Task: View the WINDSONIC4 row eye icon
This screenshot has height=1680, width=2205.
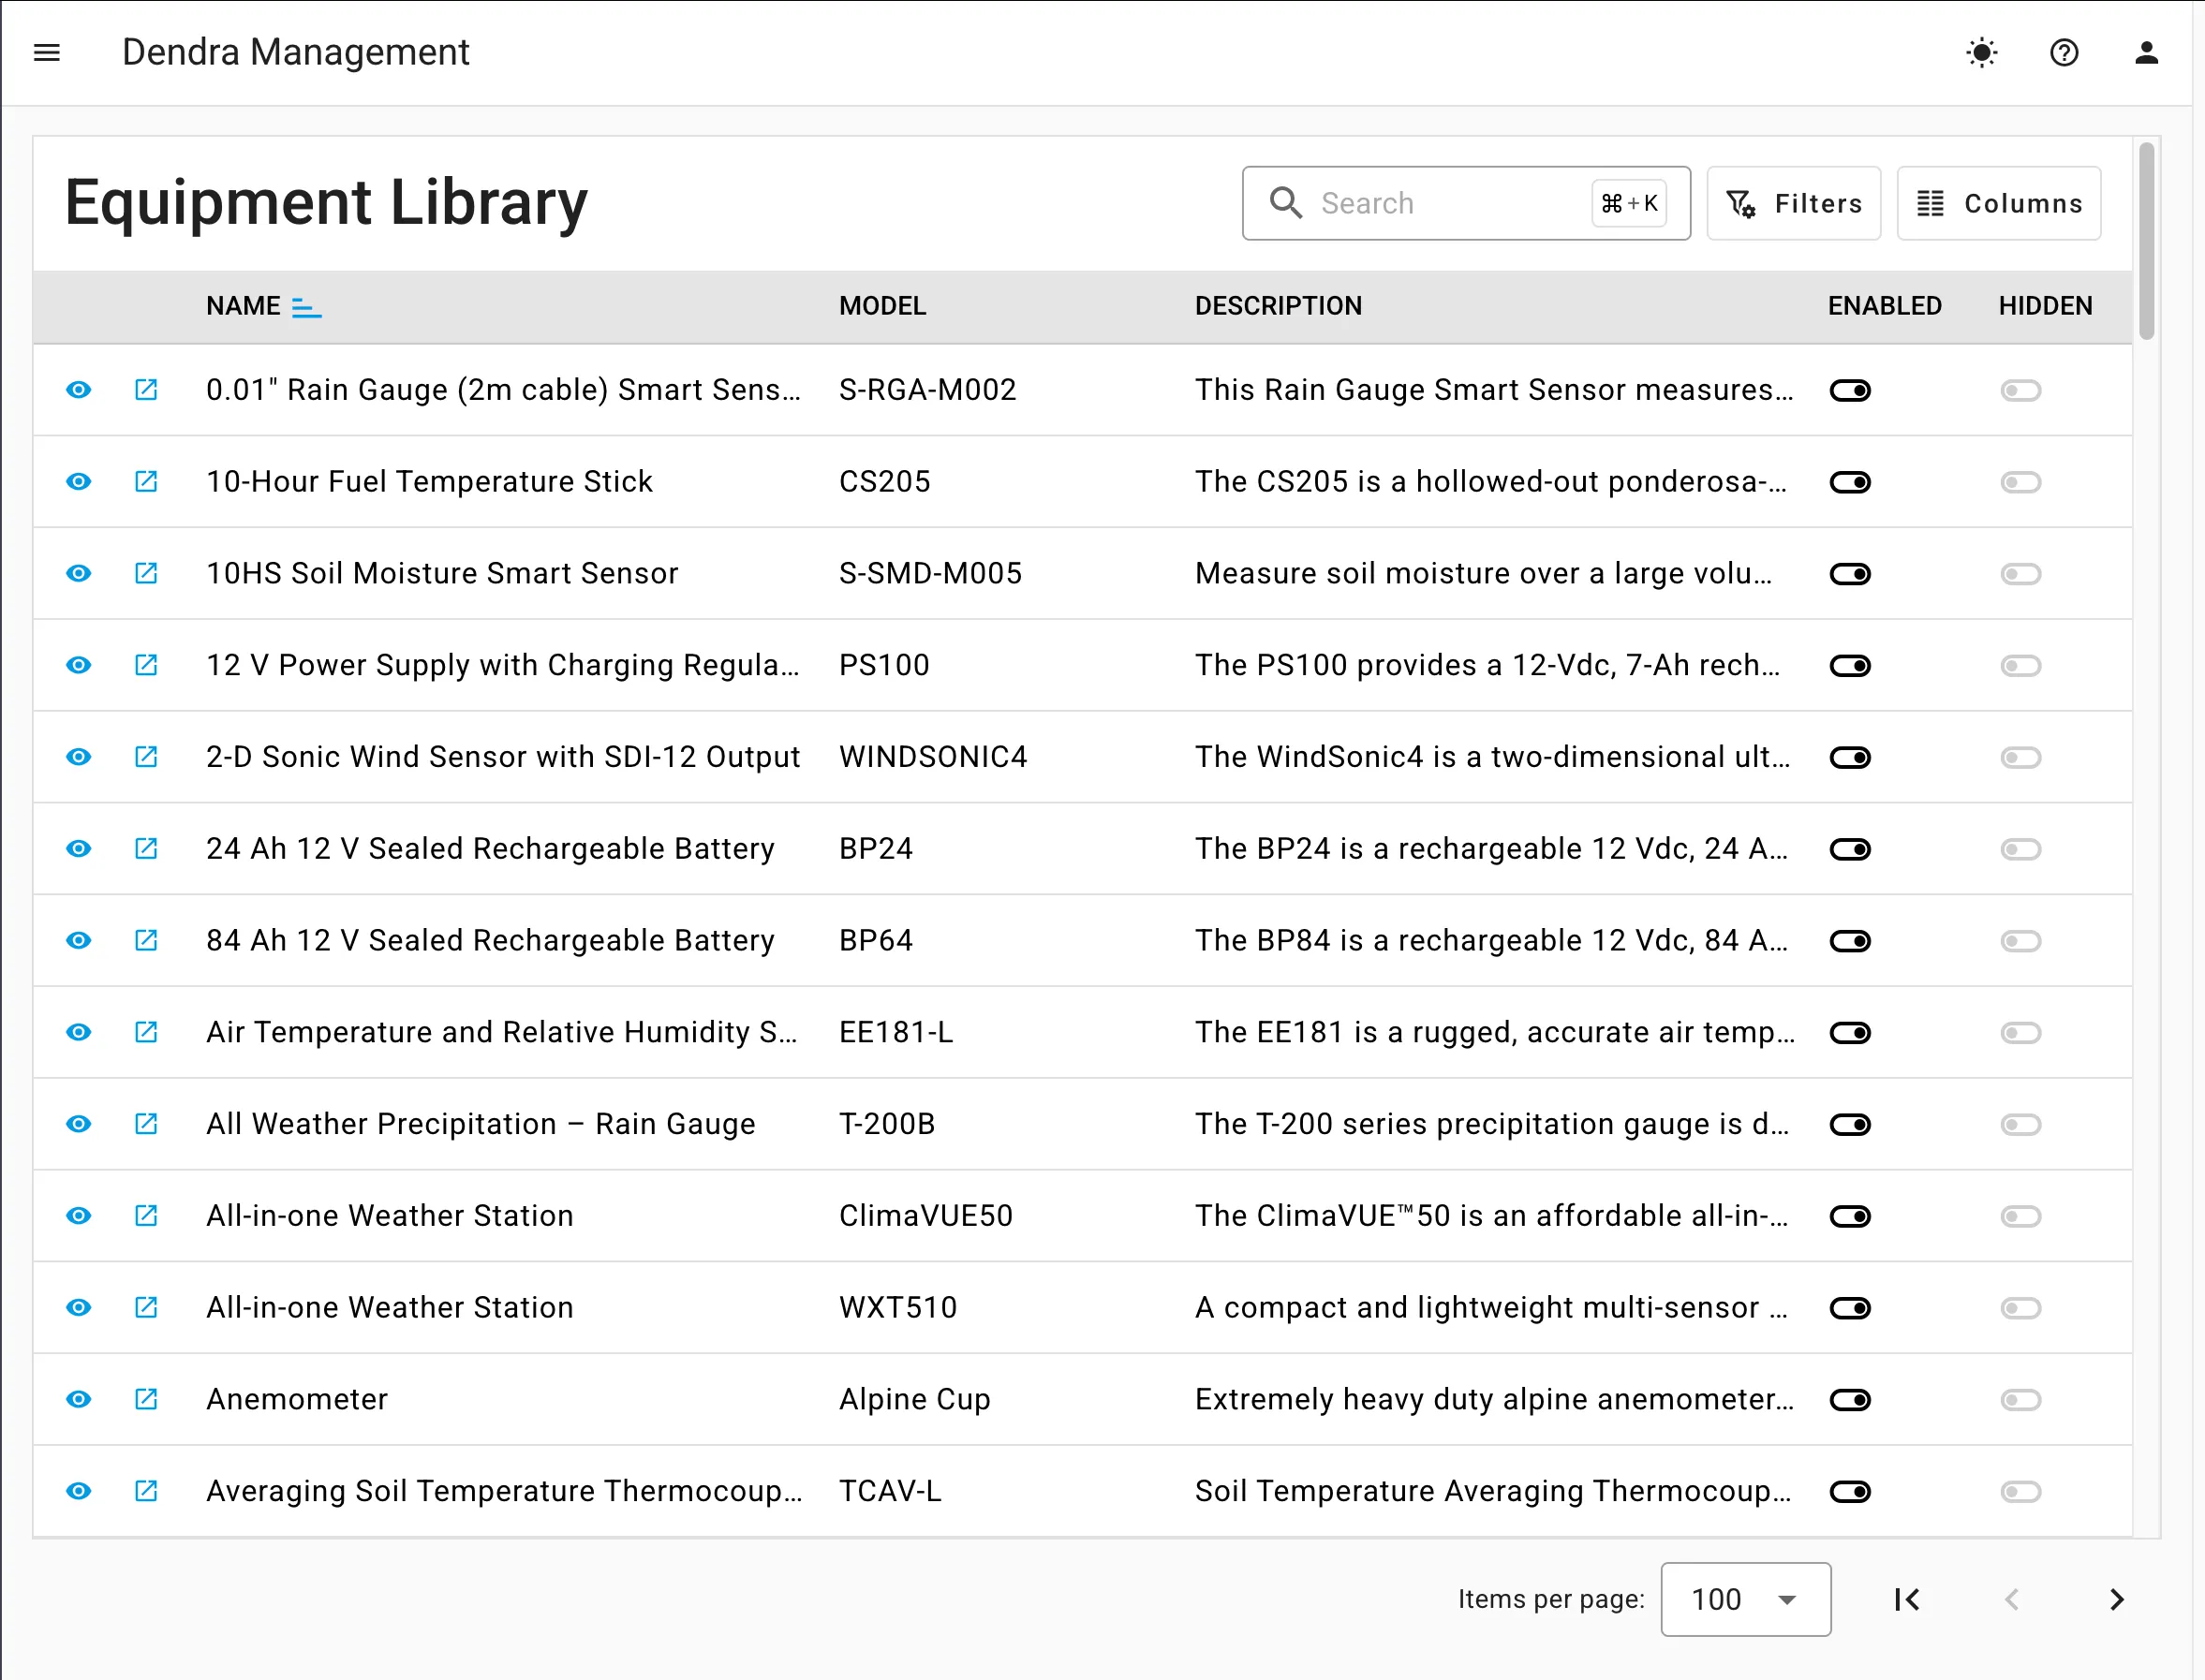Action: pos(79,757)
